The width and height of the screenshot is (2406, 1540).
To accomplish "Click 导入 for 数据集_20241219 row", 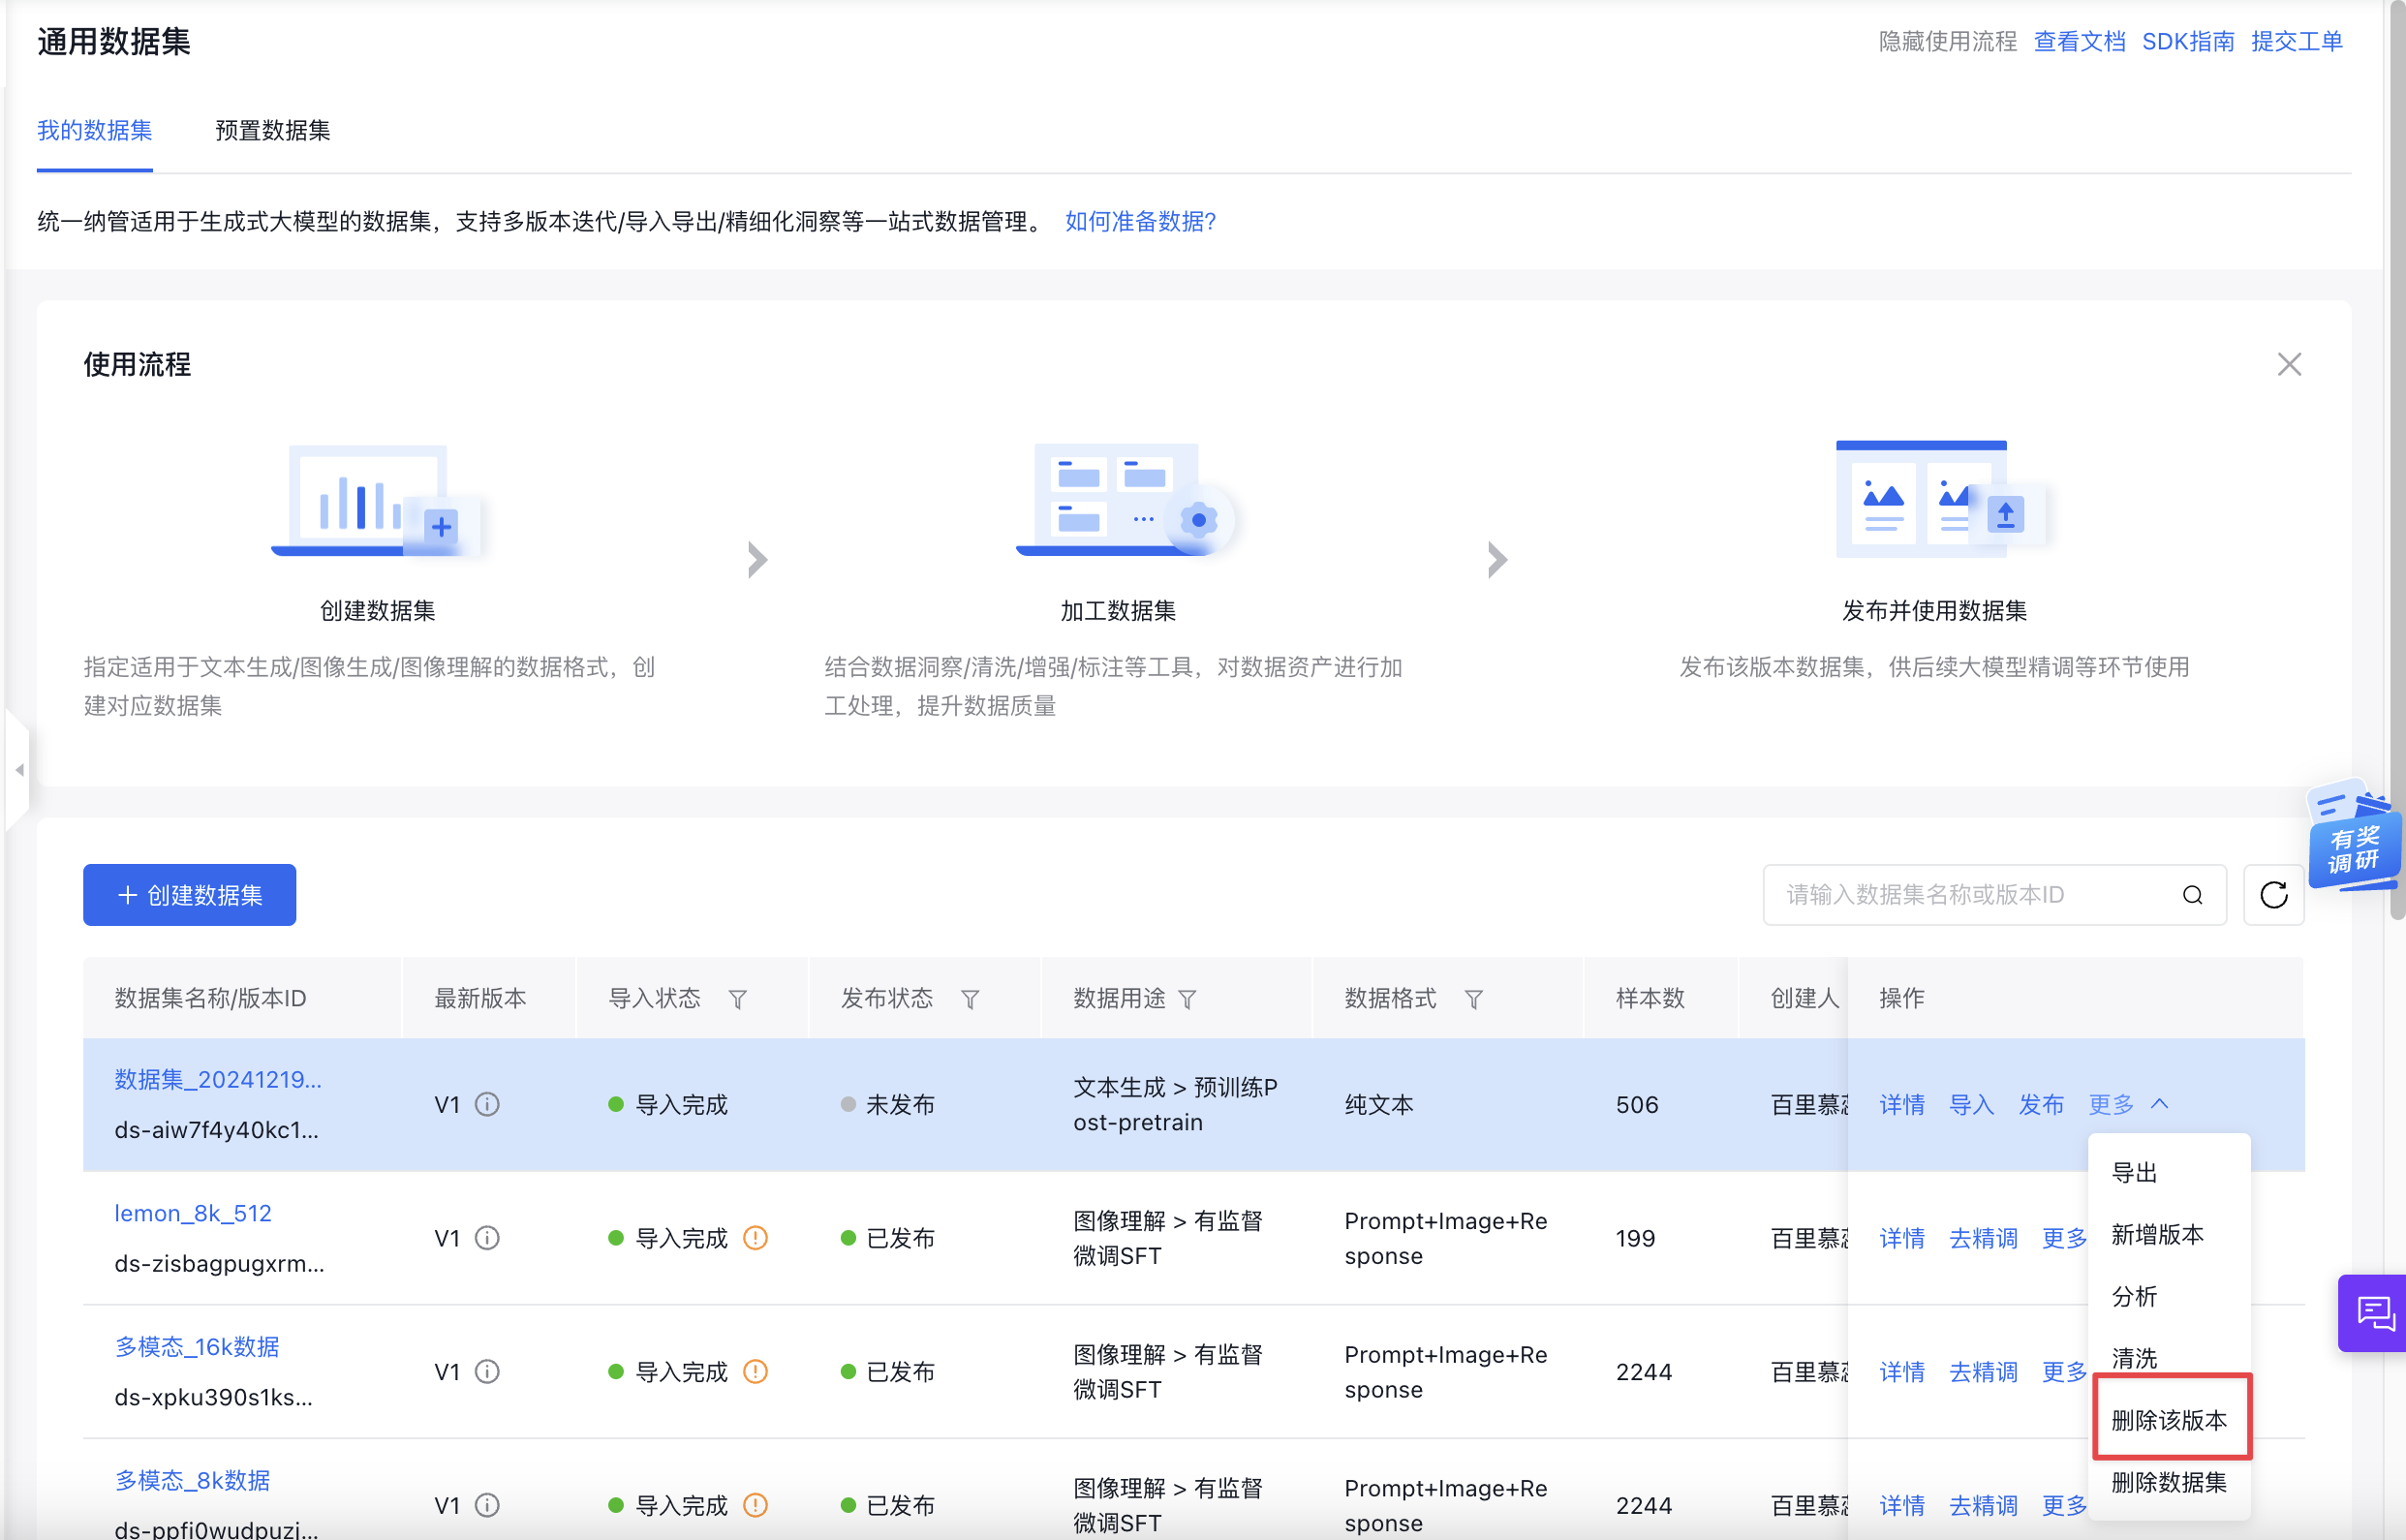I will coord(1971,1104).
